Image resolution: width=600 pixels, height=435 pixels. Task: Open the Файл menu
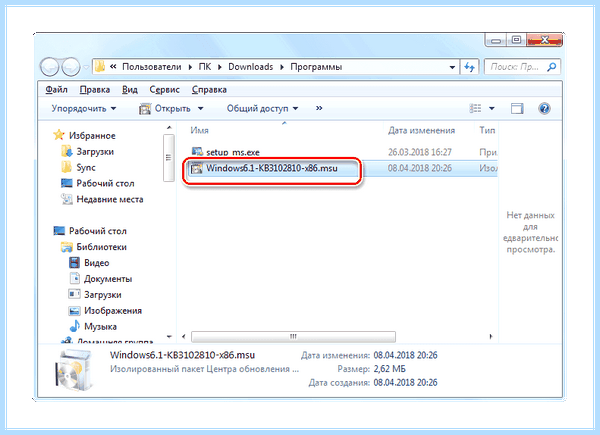click(x=56, y=90)
